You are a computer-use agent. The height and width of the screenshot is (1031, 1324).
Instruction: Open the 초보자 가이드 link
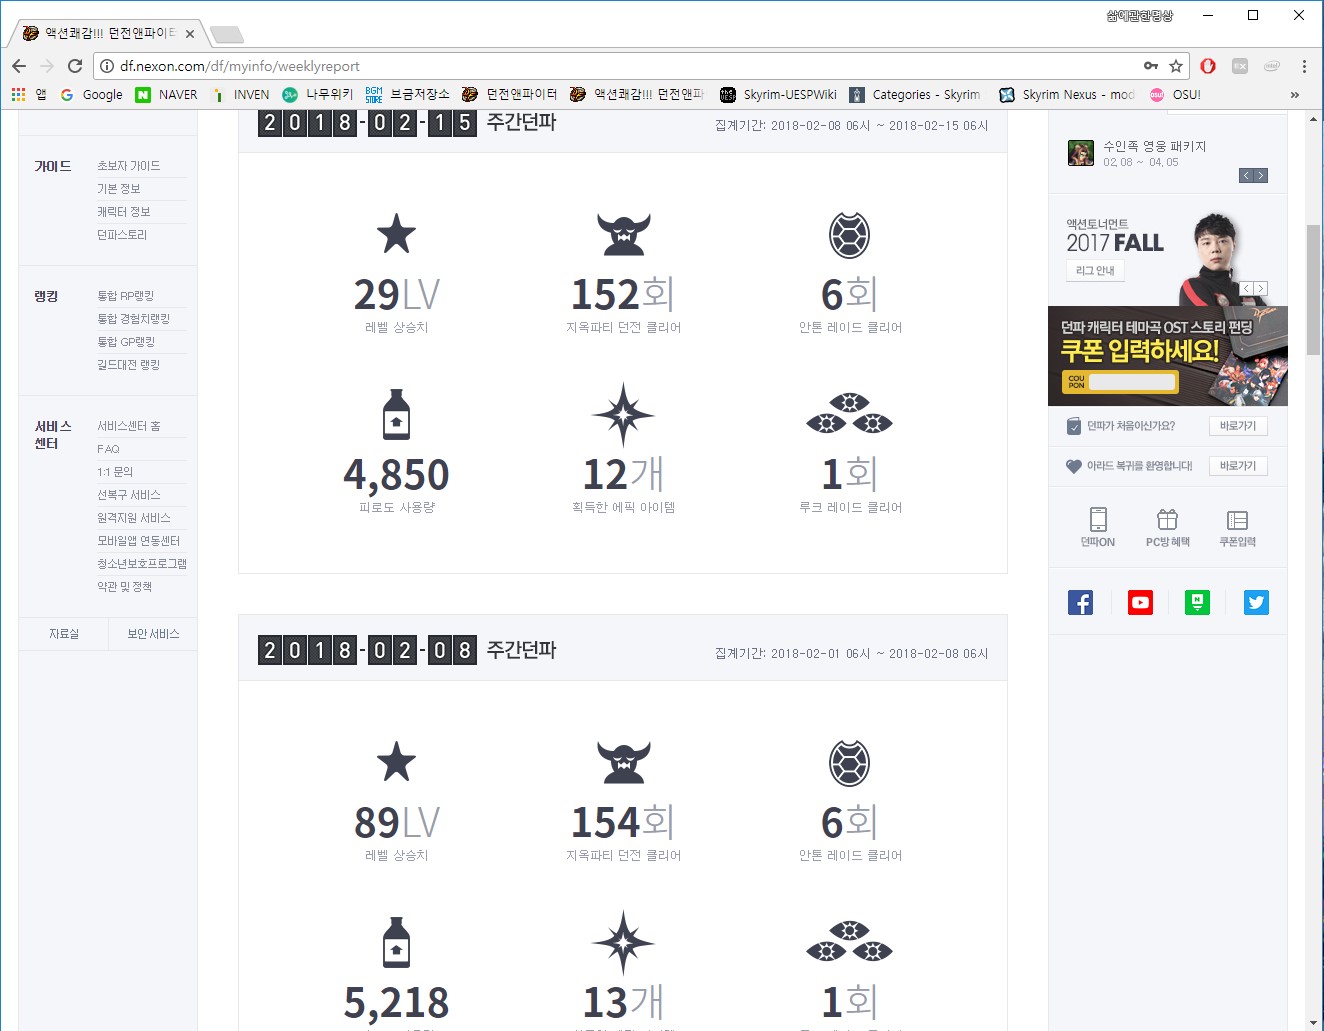tap(128, 166)
